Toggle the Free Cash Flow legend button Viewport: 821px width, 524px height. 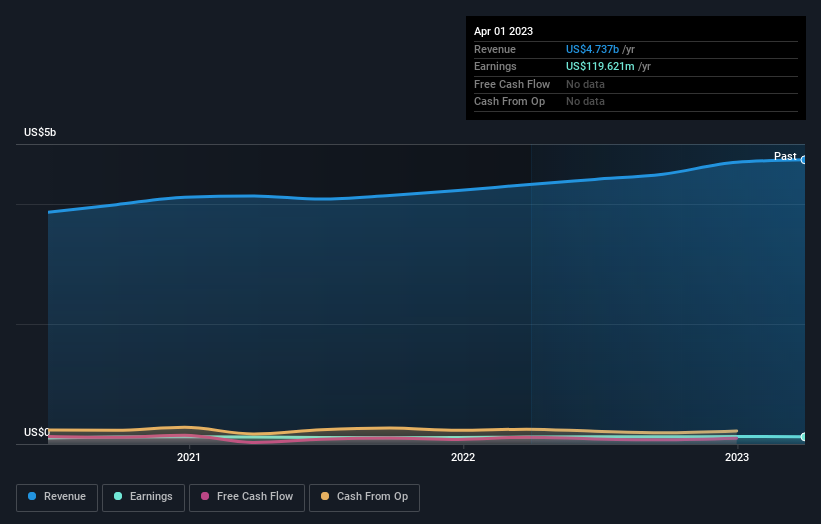click(x=247, y=497)
